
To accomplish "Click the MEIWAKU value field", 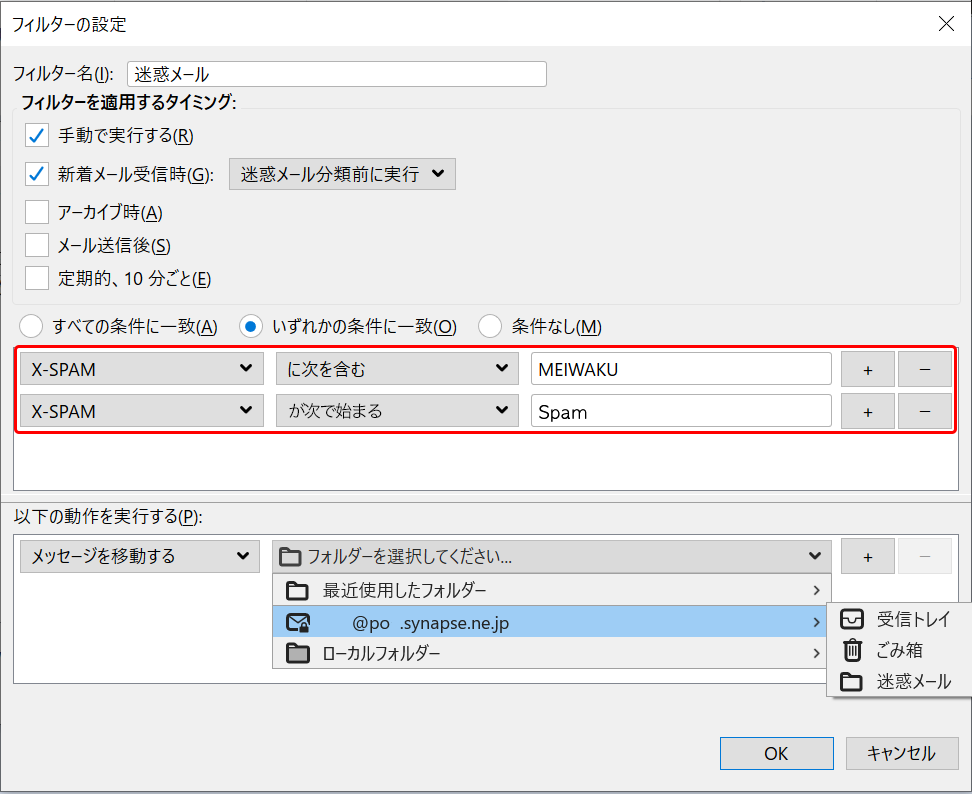I will pyautogui.click(x=681, y=369).
